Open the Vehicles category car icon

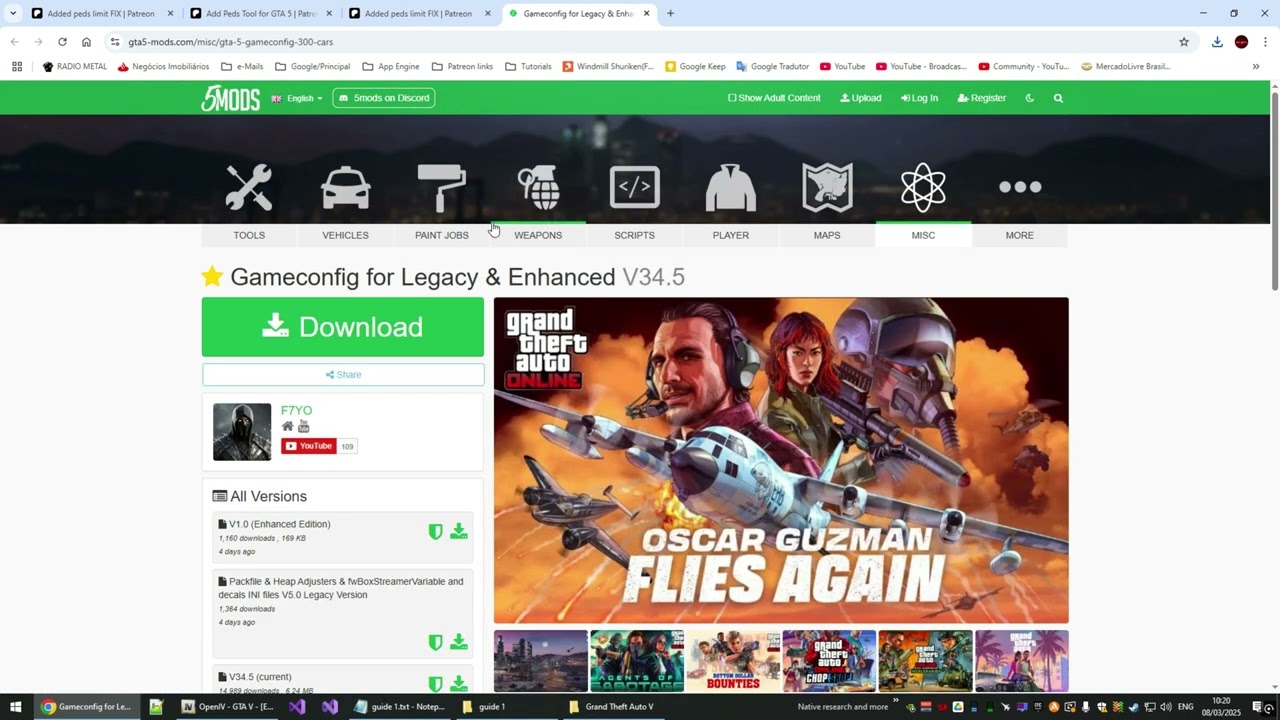tap(345, 187)
